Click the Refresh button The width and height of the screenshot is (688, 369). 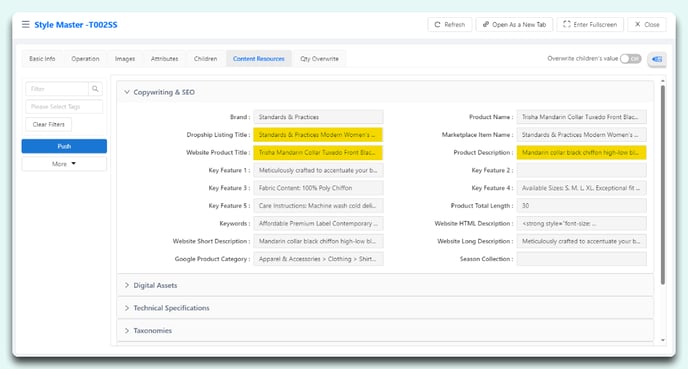(450, 25)
